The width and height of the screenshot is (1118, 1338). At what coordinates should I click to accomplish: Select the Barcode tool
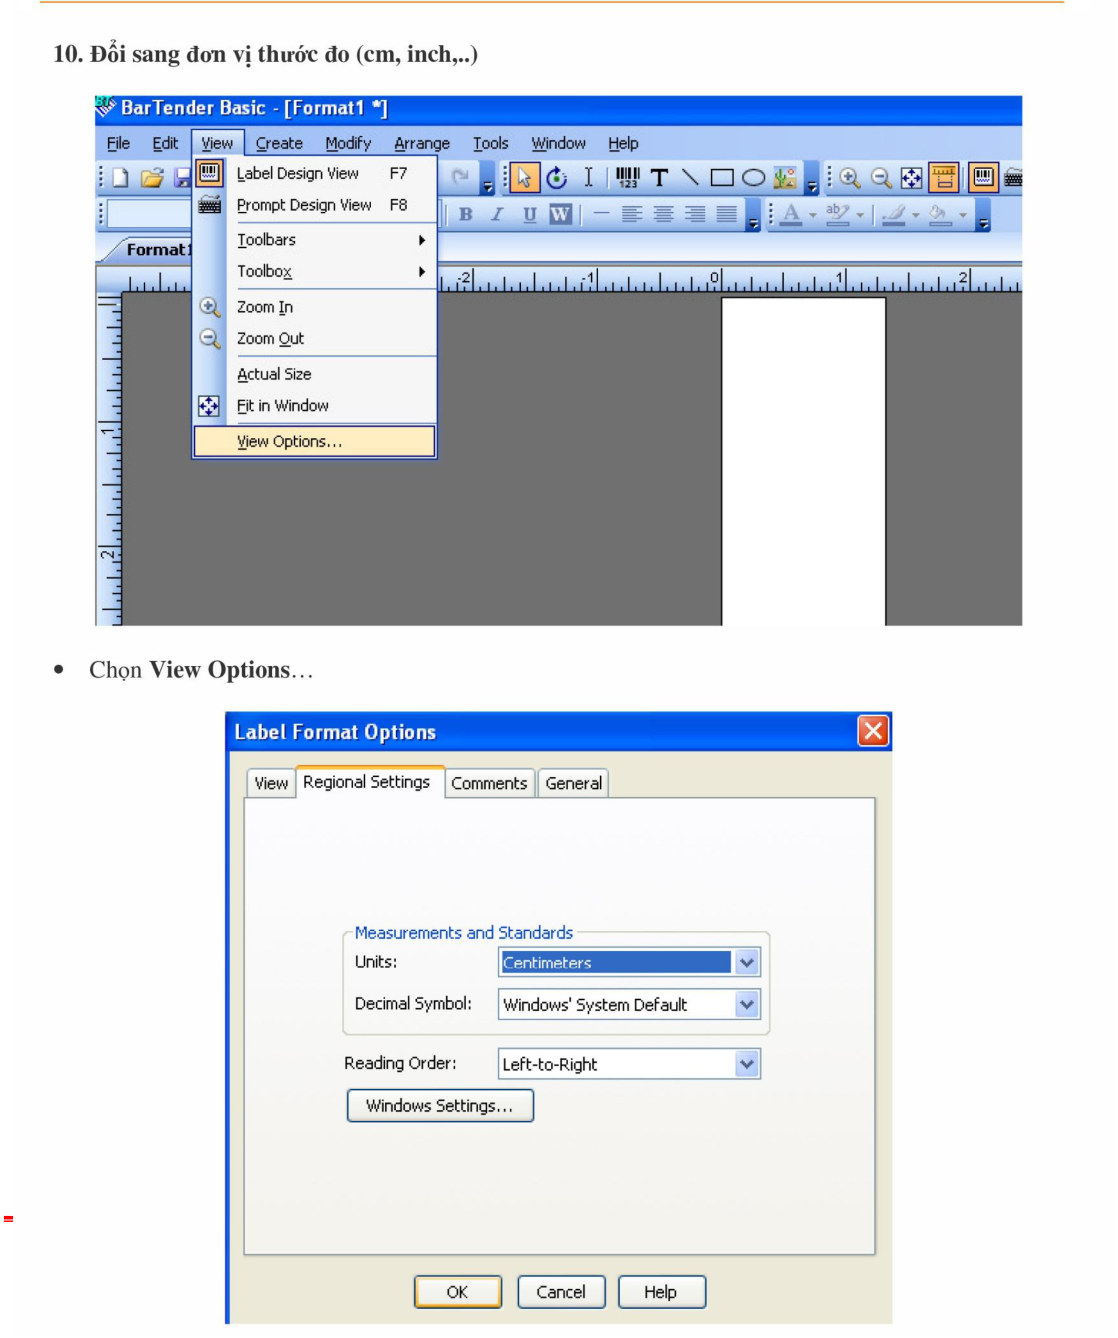click(627, 178)
